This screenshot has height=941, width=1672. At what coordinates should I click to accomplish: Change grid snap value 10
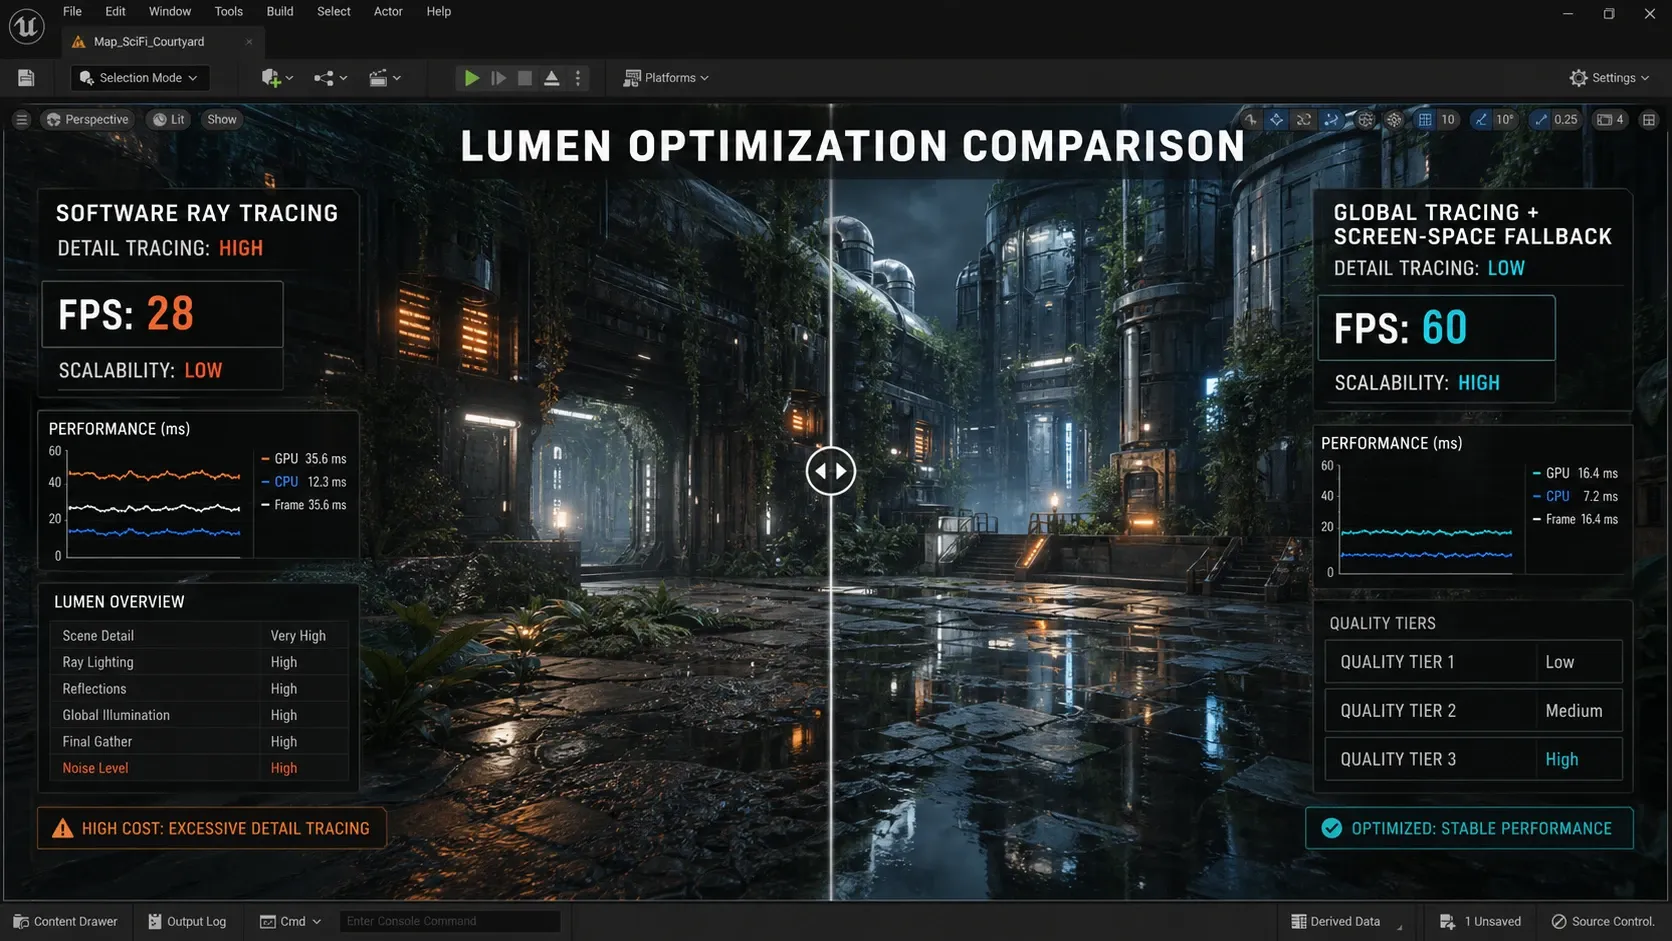(x=1448, y=119)
